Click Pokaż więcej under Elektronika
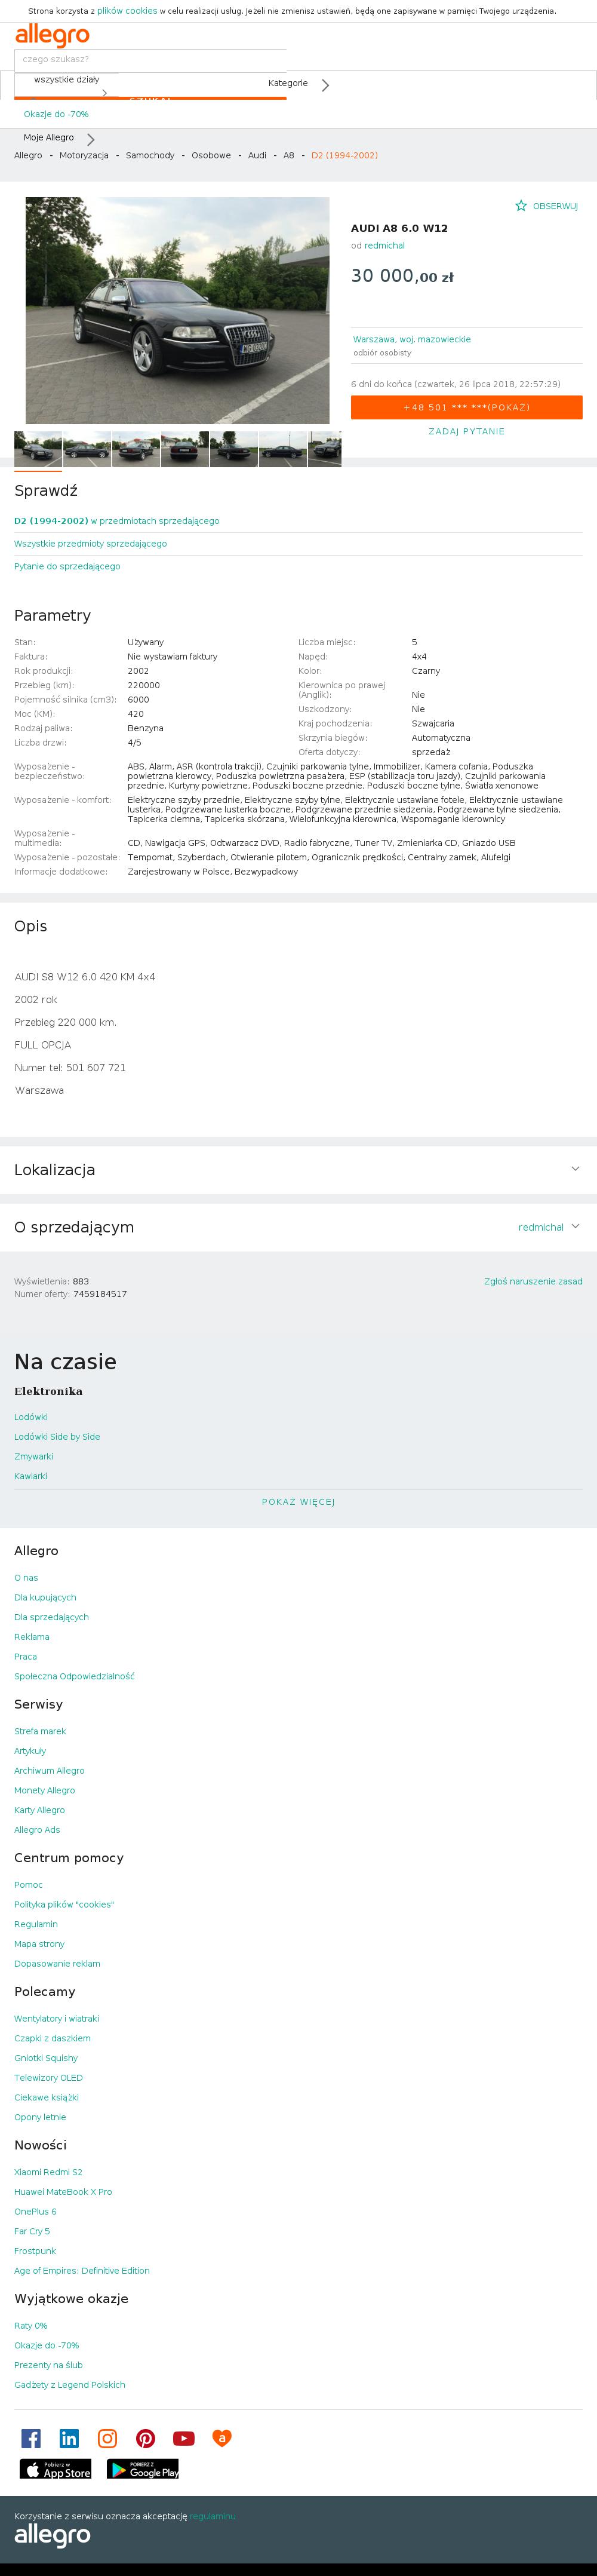 click(298, 1501)
